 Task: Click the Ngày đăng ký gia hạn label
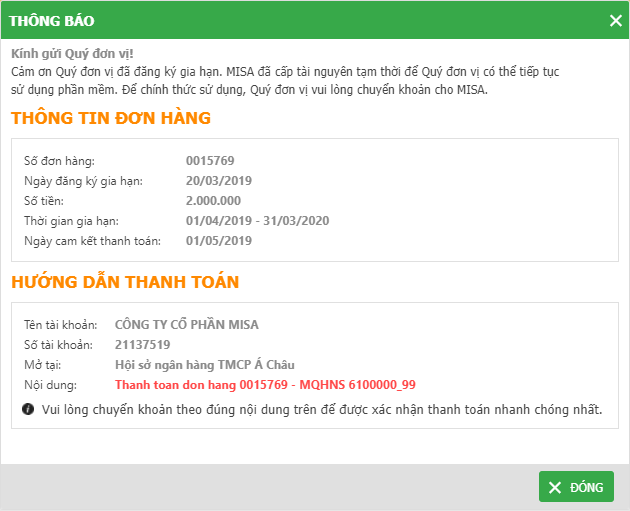pos(84,181)
